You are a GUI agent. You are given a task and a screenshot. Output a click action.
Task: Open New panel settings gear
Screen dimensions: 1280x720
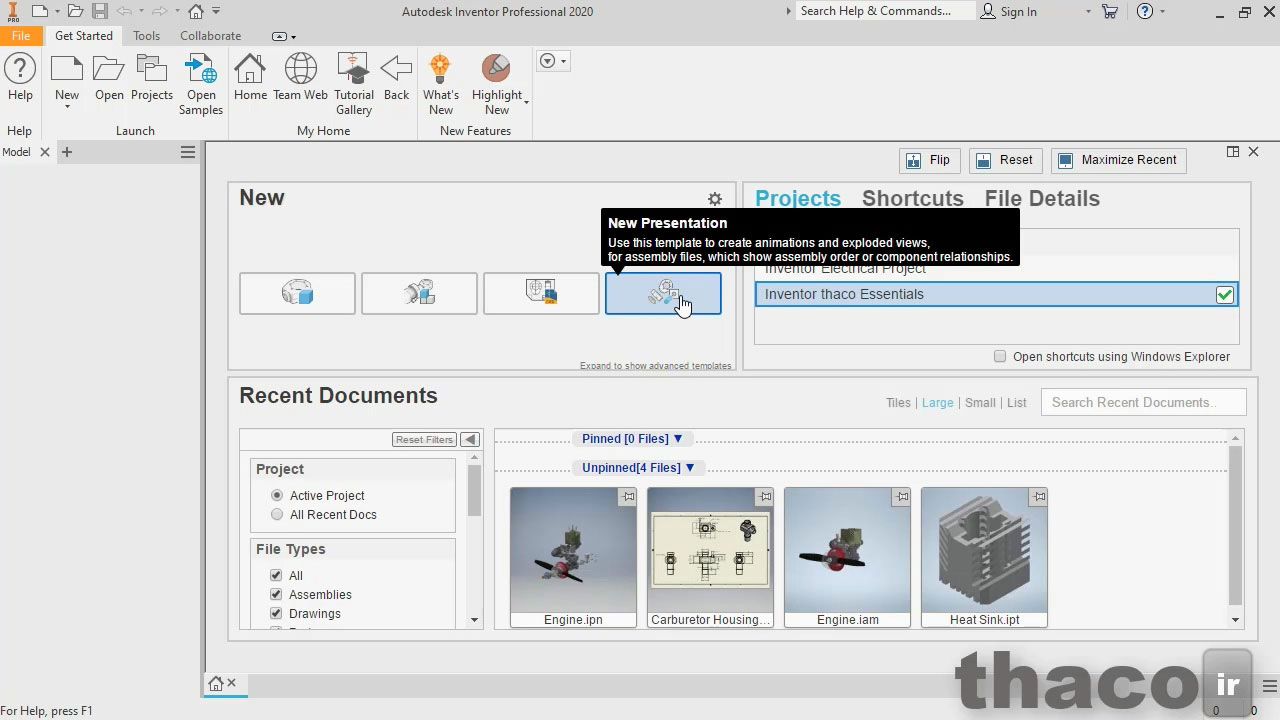(715, 199)
